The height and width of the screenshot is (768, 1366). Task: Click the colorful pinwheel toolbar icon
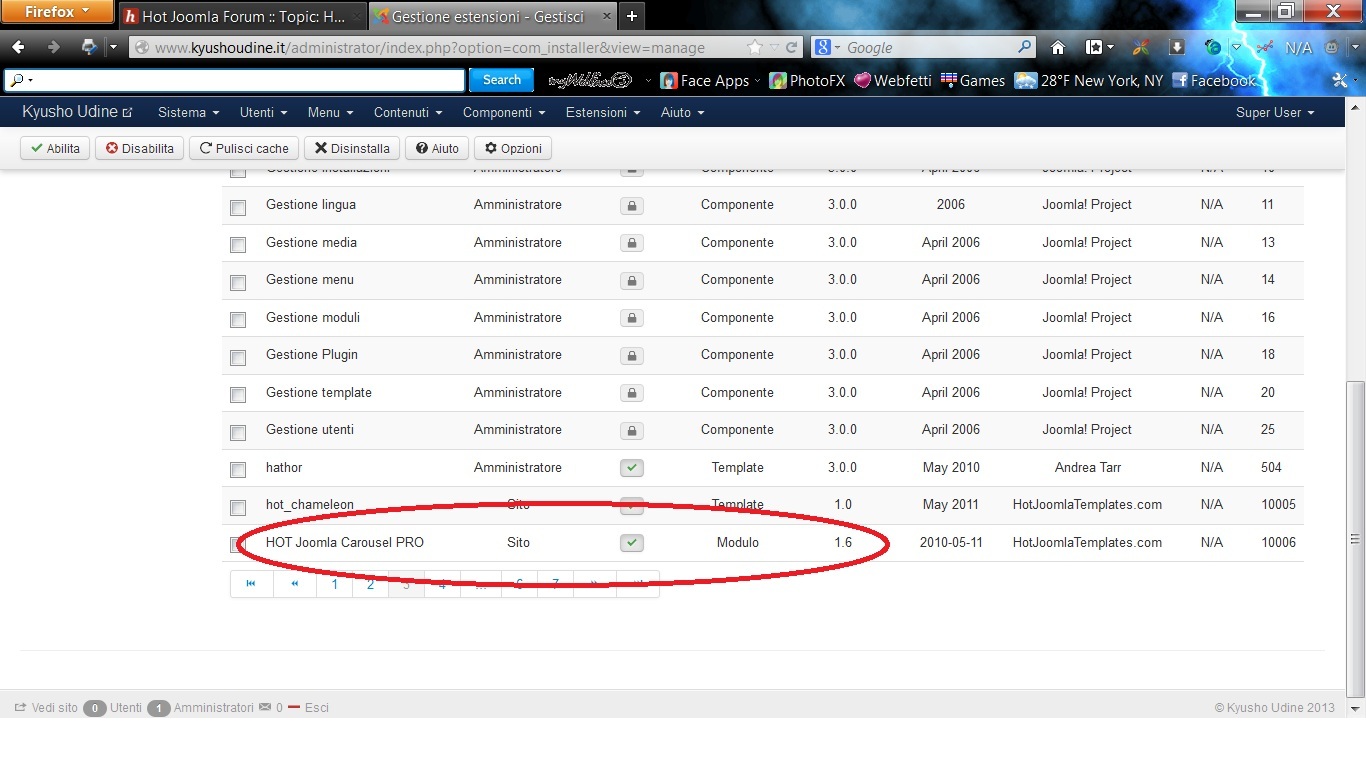(x=1141, y=47)
